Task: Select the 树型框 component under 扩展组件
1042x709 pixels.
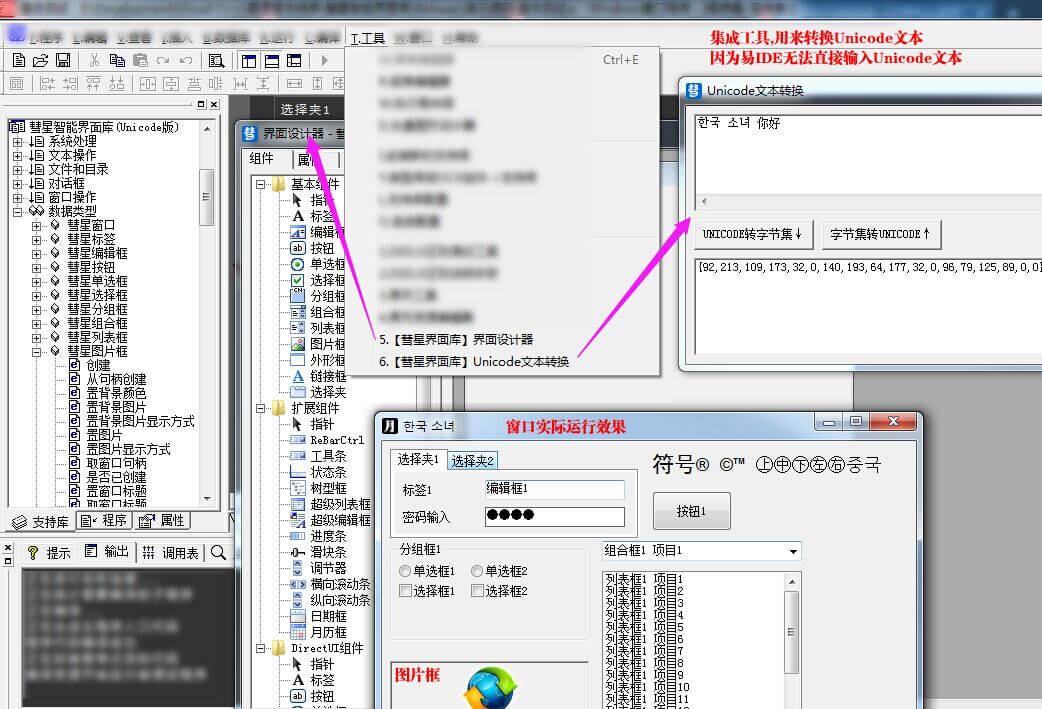Action: [x=322, y=488]
